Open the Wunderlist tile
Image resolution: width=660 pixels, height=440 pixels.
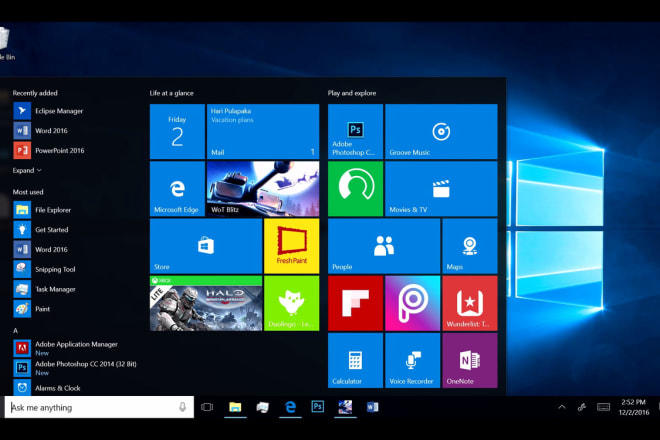click(x=470, y=303)
